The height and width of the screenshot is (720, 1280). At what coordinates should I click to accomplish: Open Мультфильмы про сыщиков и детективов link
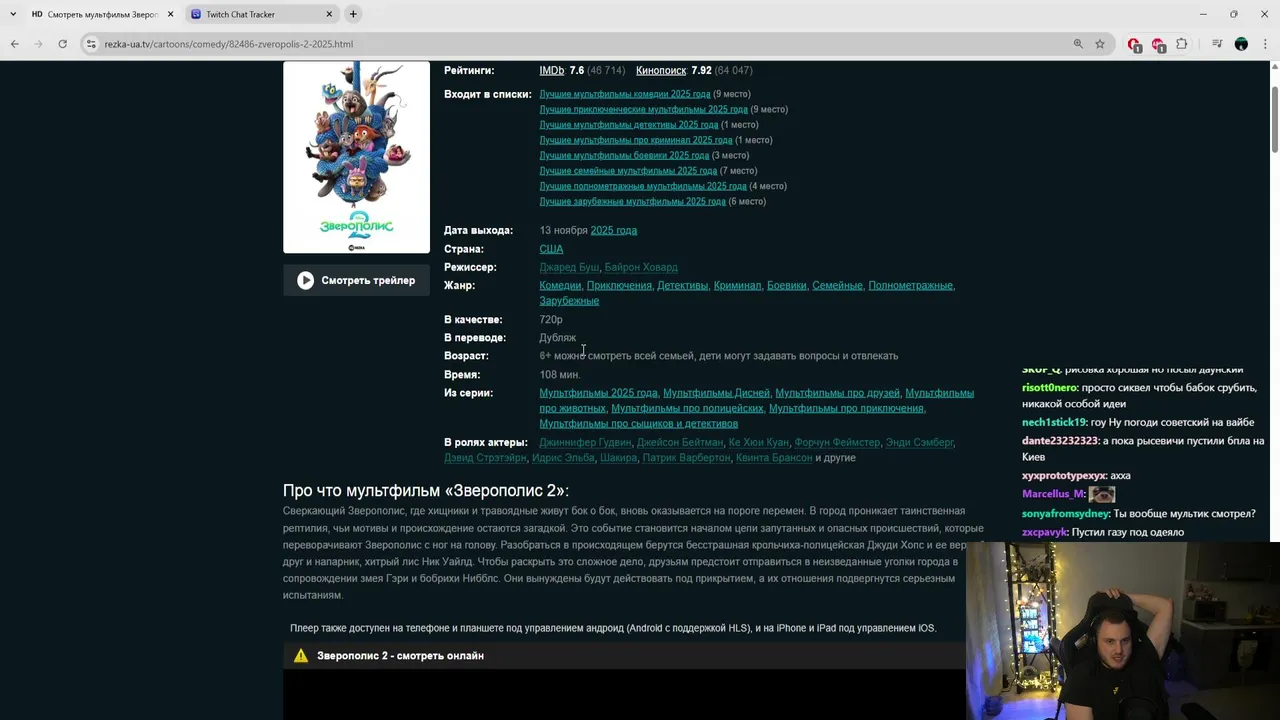pos(638,424)
